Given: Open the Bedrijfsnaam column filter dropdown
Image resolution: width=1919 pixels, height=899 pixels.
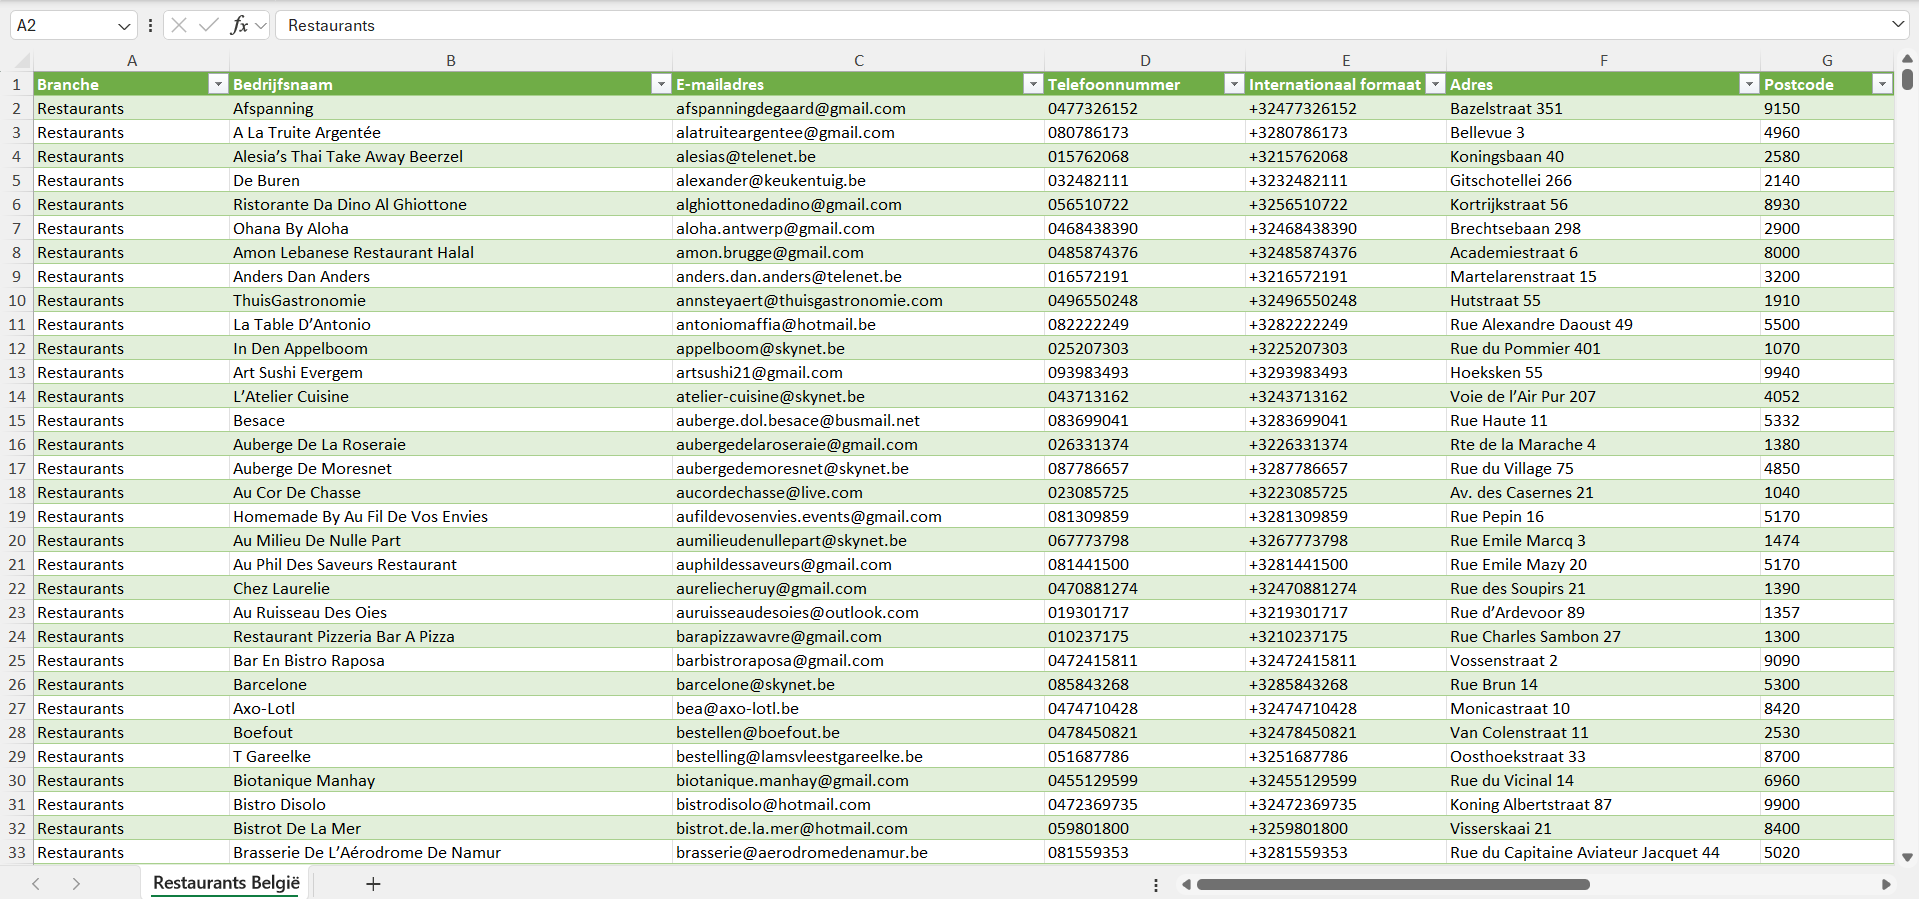Looking at the screenshot, I should click(x=660, y=84).
